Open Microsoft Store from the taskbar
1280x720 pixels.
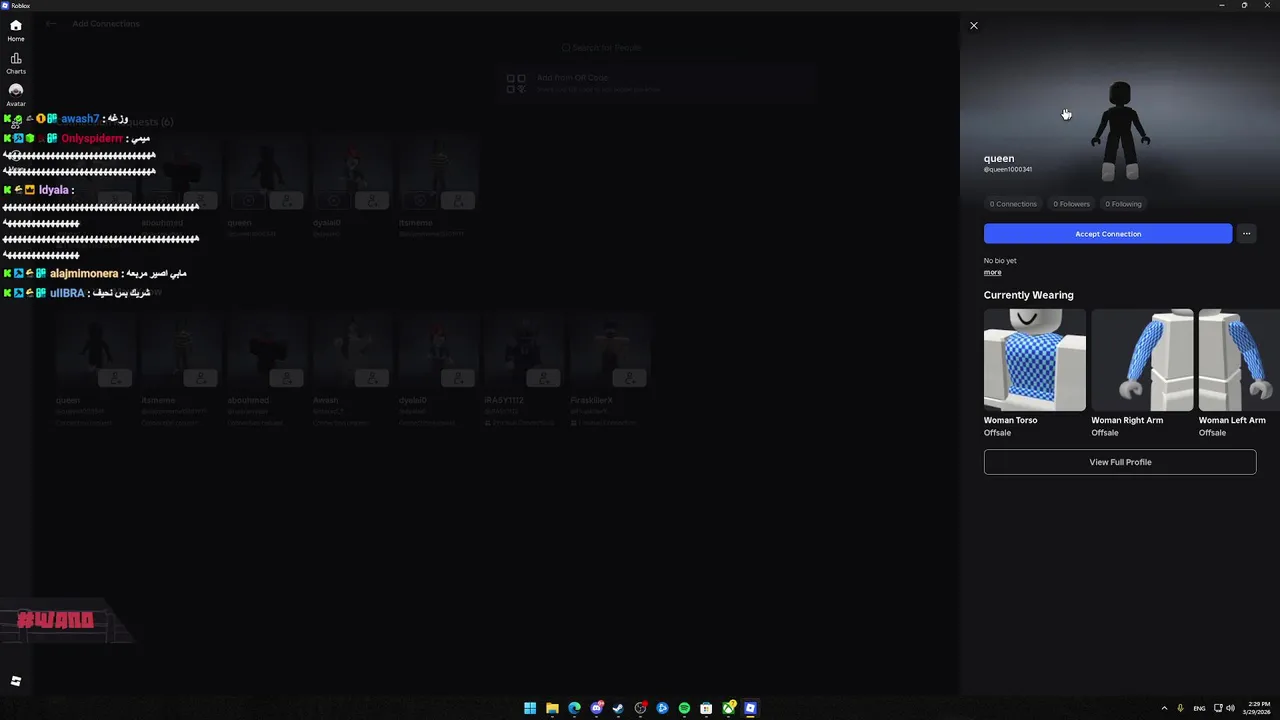pyautogui.click(x=706, y=708)
